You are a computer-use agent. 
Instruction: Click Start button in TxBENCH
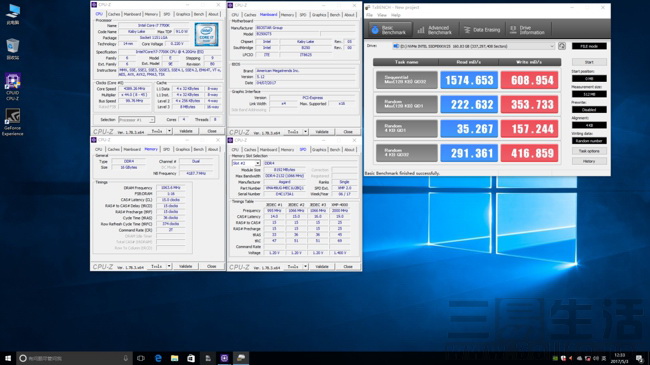pos(589,62)
